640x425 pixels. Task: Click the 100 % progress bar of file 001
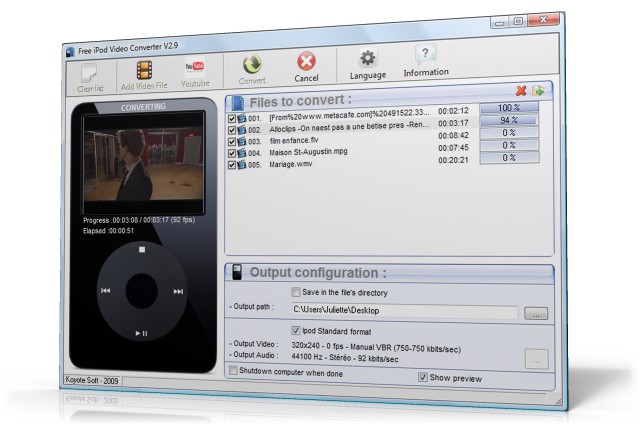click(509, 108)
